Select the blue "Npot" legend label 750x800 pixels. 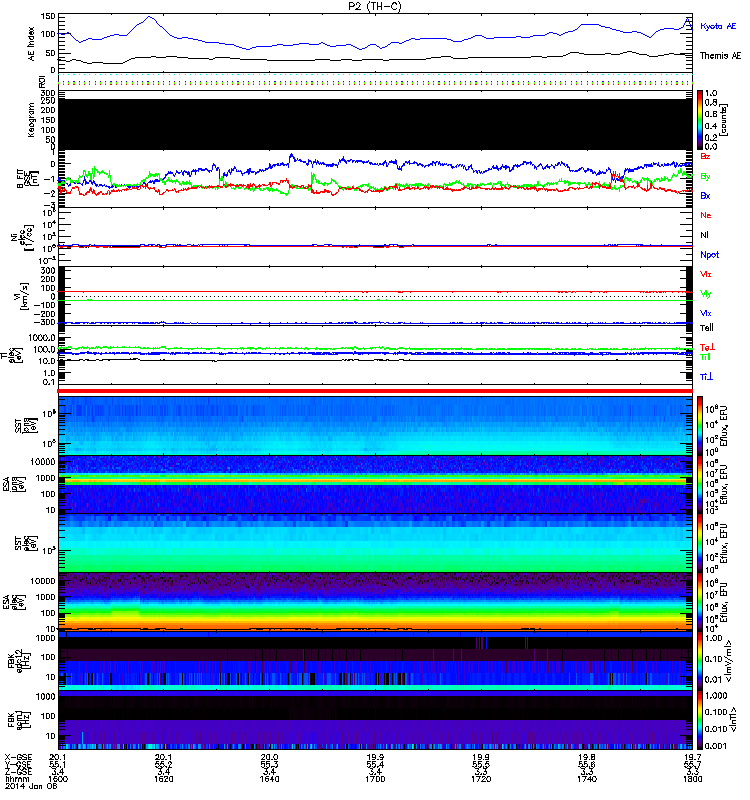click(x=709, y=255)
